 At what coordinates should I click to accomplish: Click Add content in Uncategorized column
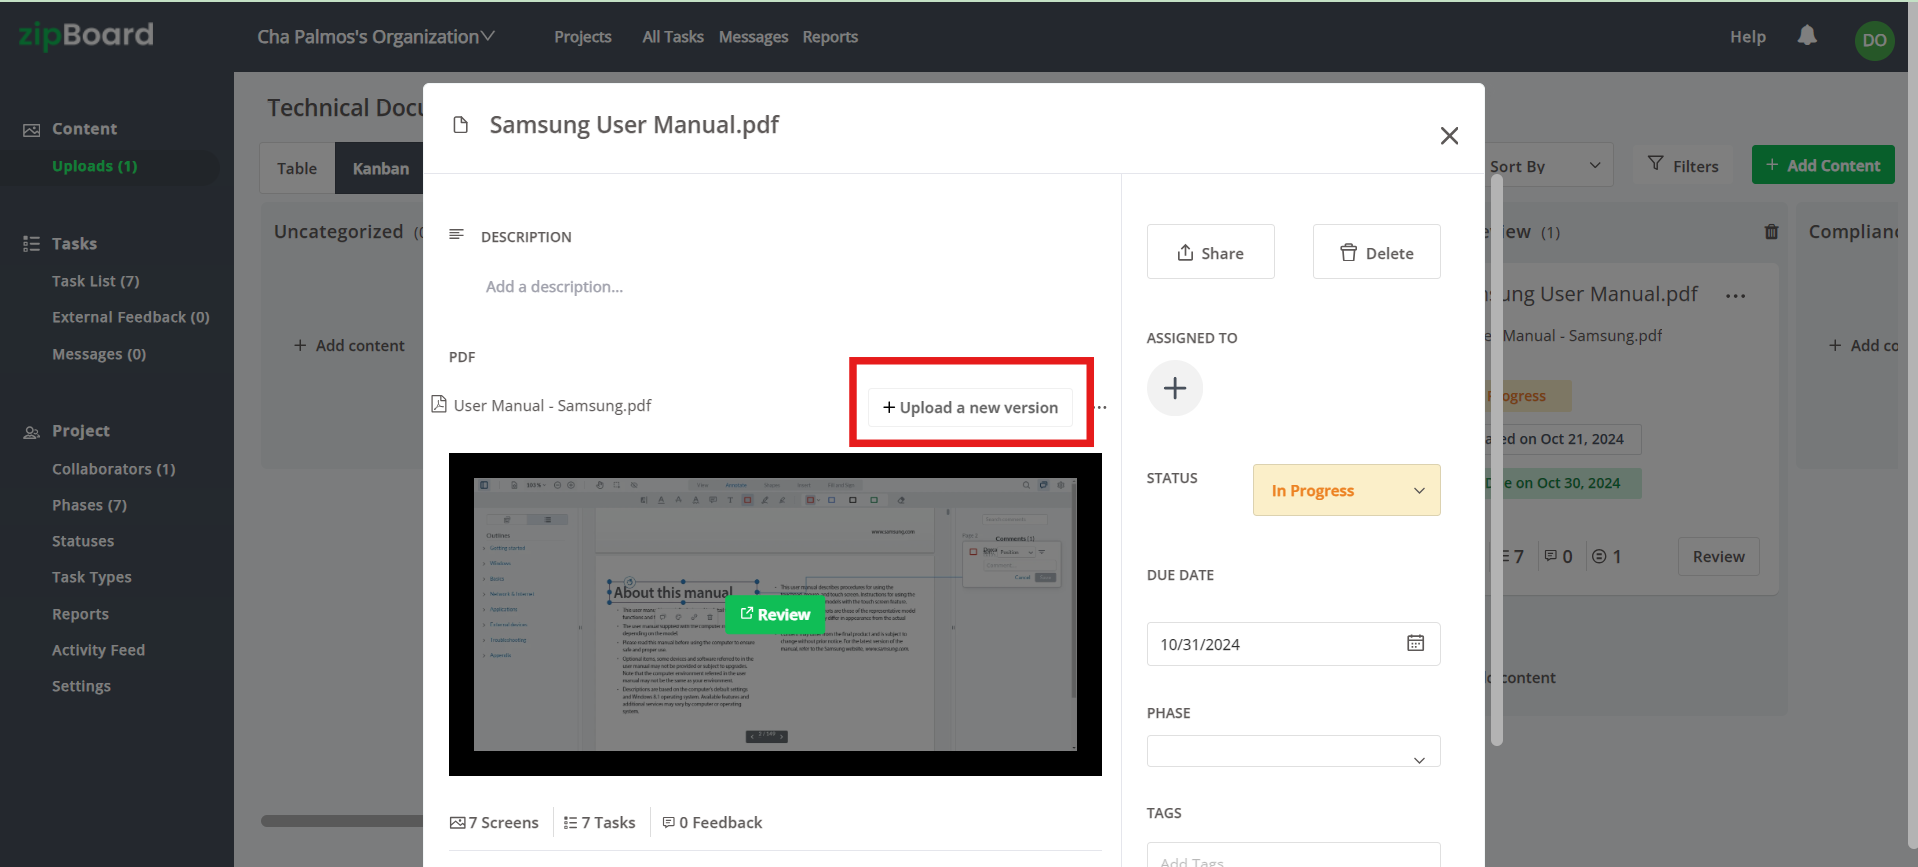(349, 345)
